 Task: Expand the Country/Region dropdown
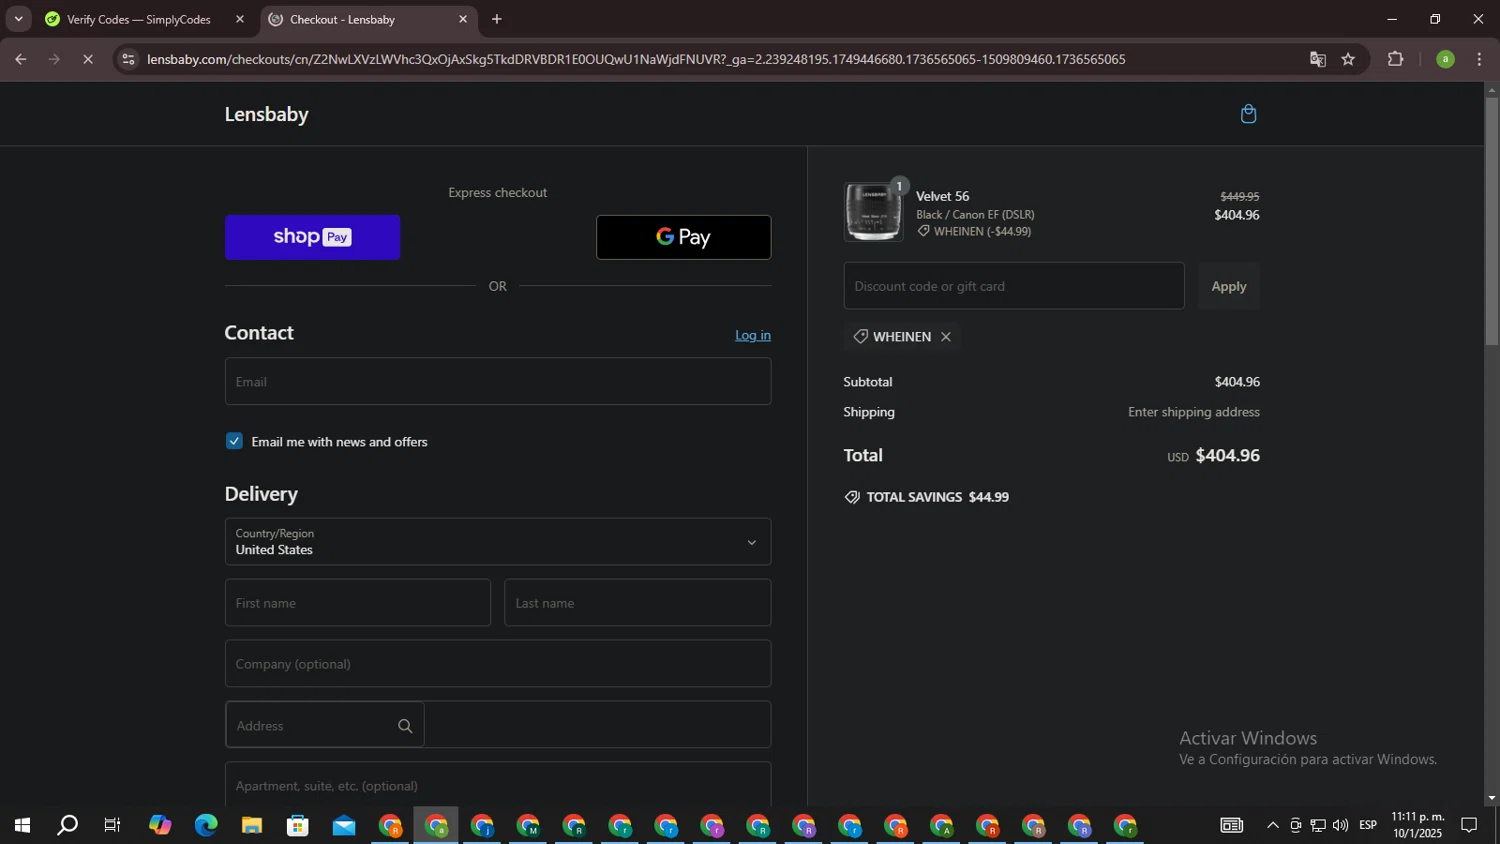498,542
